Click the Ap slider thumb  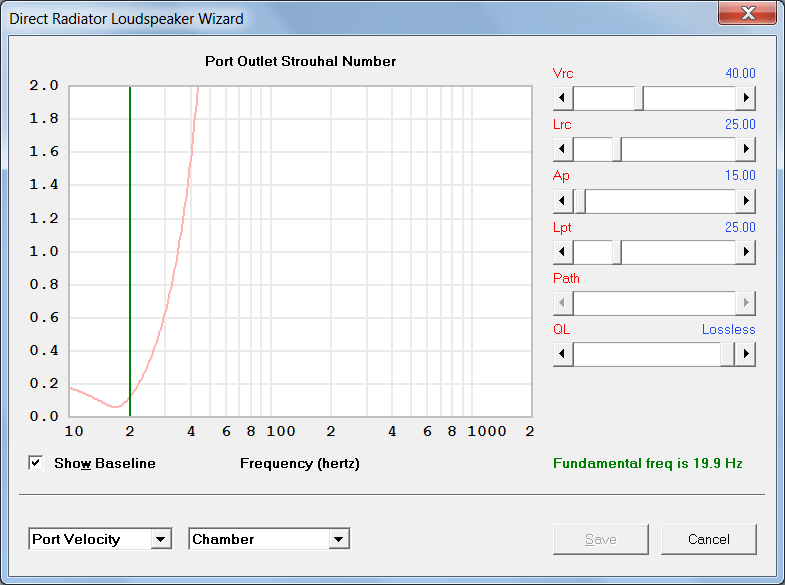click(x=580, y=201)
